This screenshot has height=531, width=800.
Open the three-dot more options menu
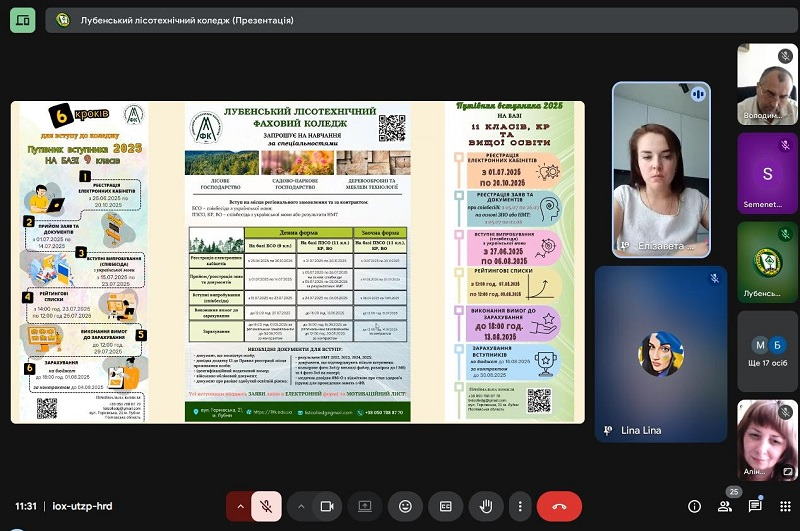pyautogui.click(x=519, y=506)
